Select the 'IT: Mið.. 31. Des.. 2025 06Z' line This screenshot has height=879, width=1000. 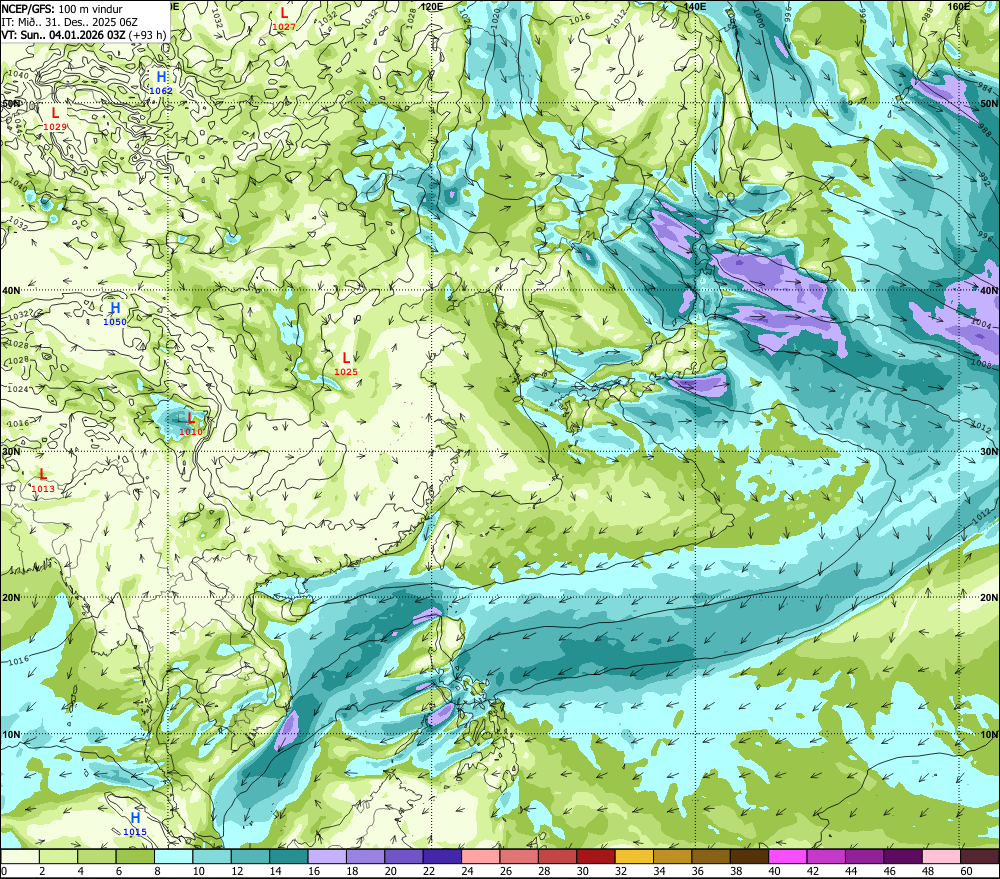pos(70,22)
